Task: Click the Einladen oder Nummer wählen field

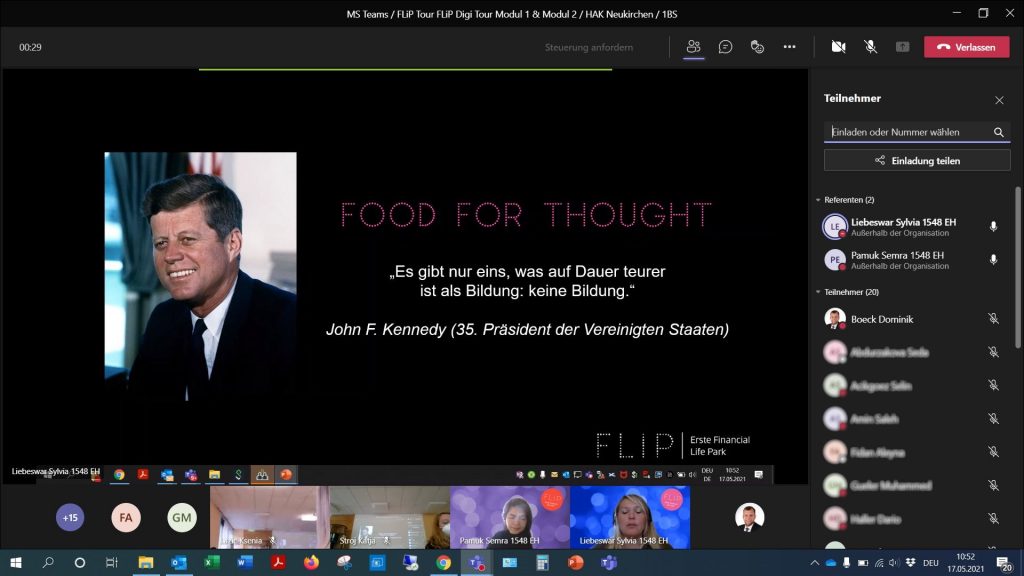Action: point(905,132)
